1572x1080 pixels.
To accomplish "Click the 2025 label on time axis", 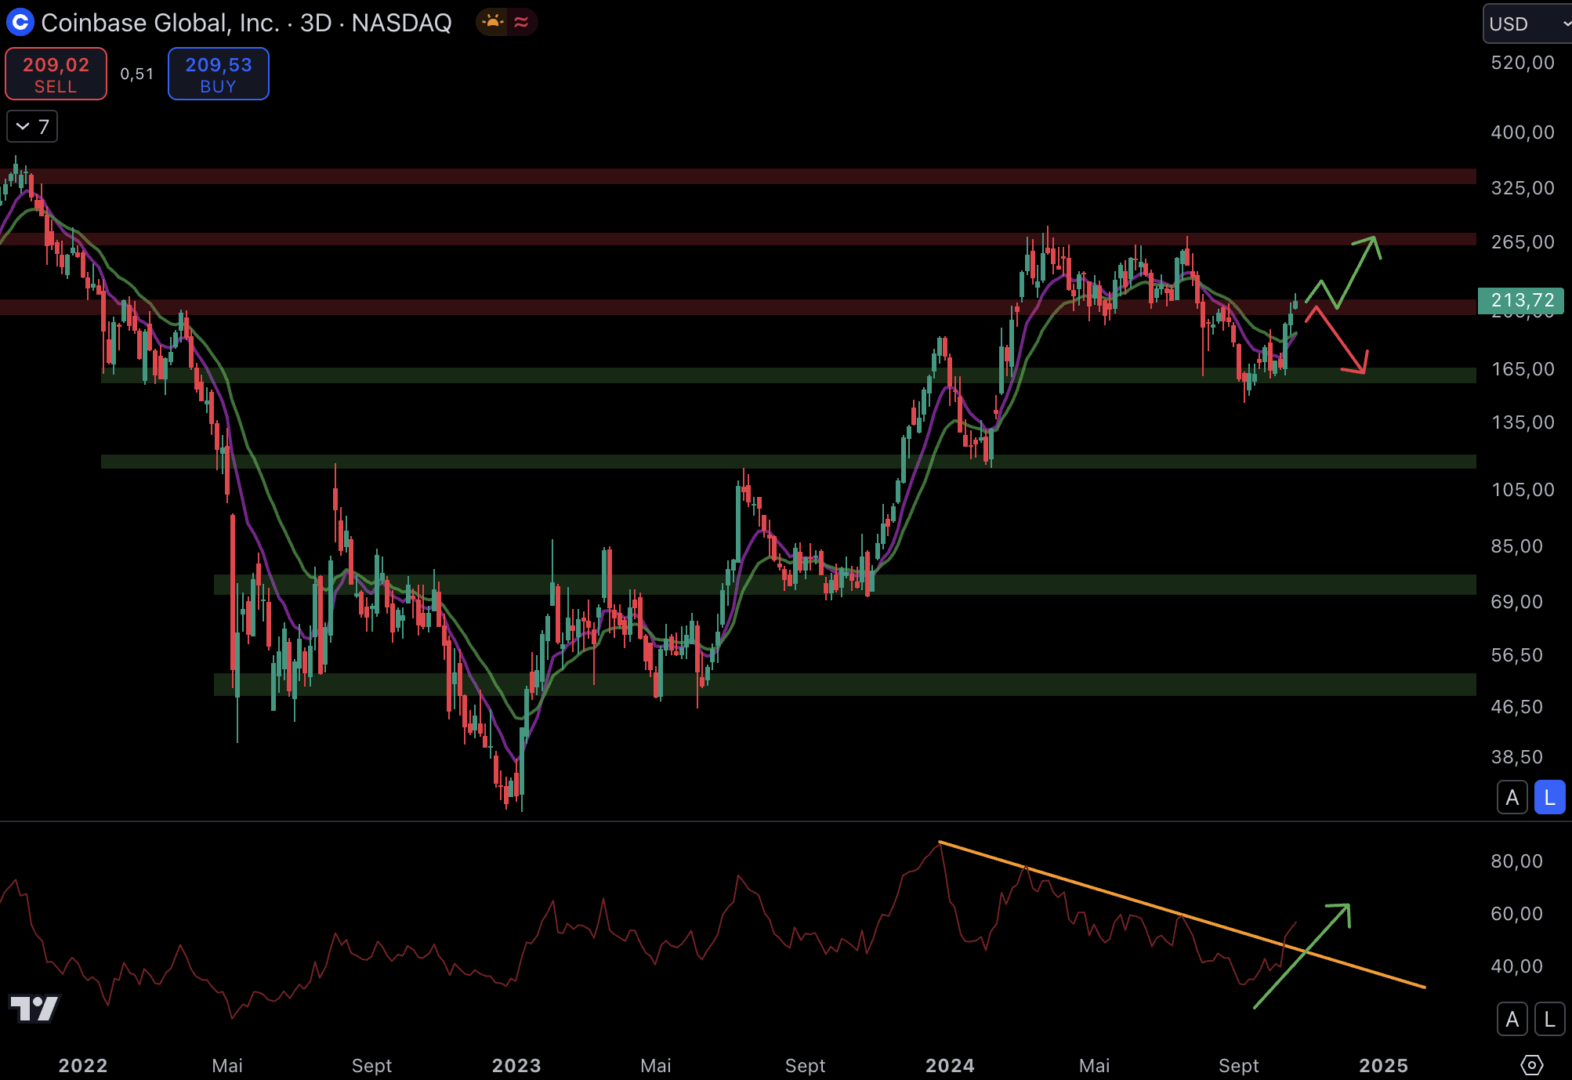I will tap(1383, 1065).
